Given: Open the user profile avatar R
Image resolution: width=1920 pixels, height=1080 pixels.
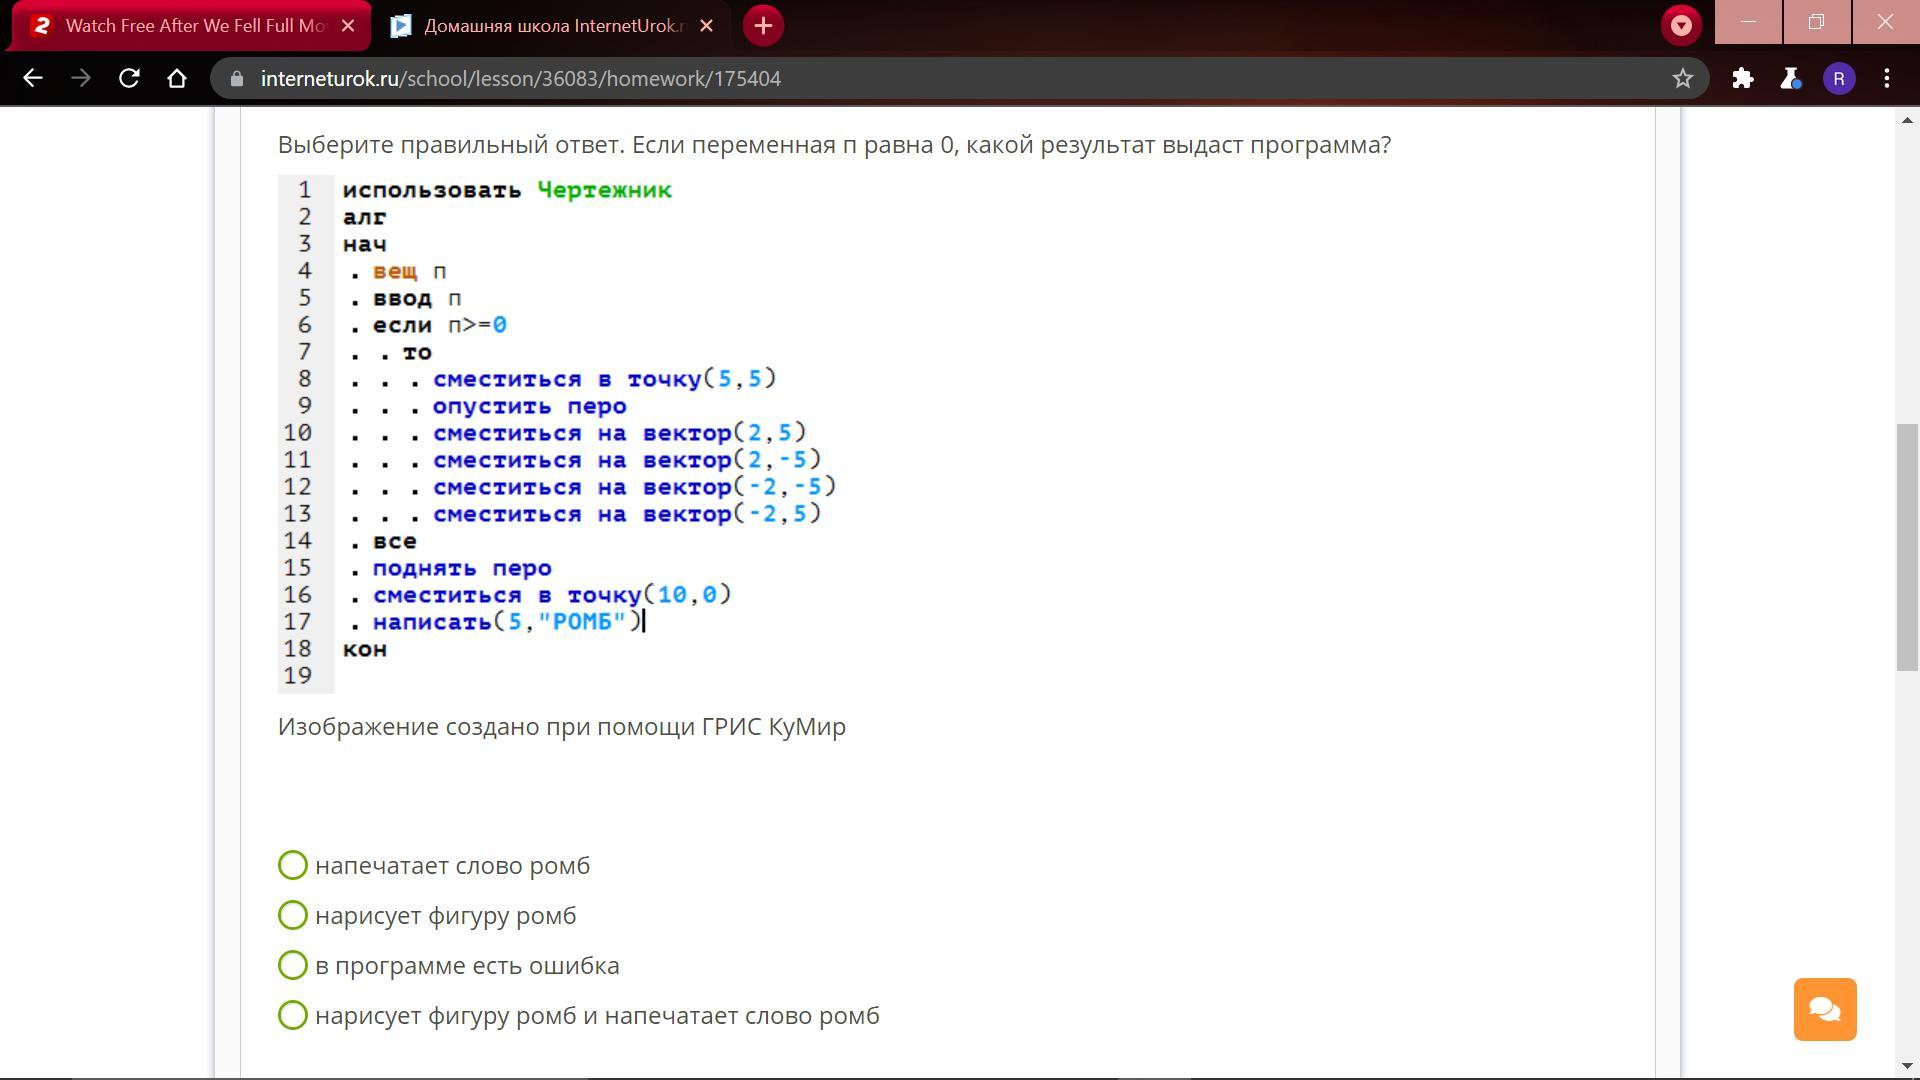Looking at the screenshot, I should click(1839, 78).
